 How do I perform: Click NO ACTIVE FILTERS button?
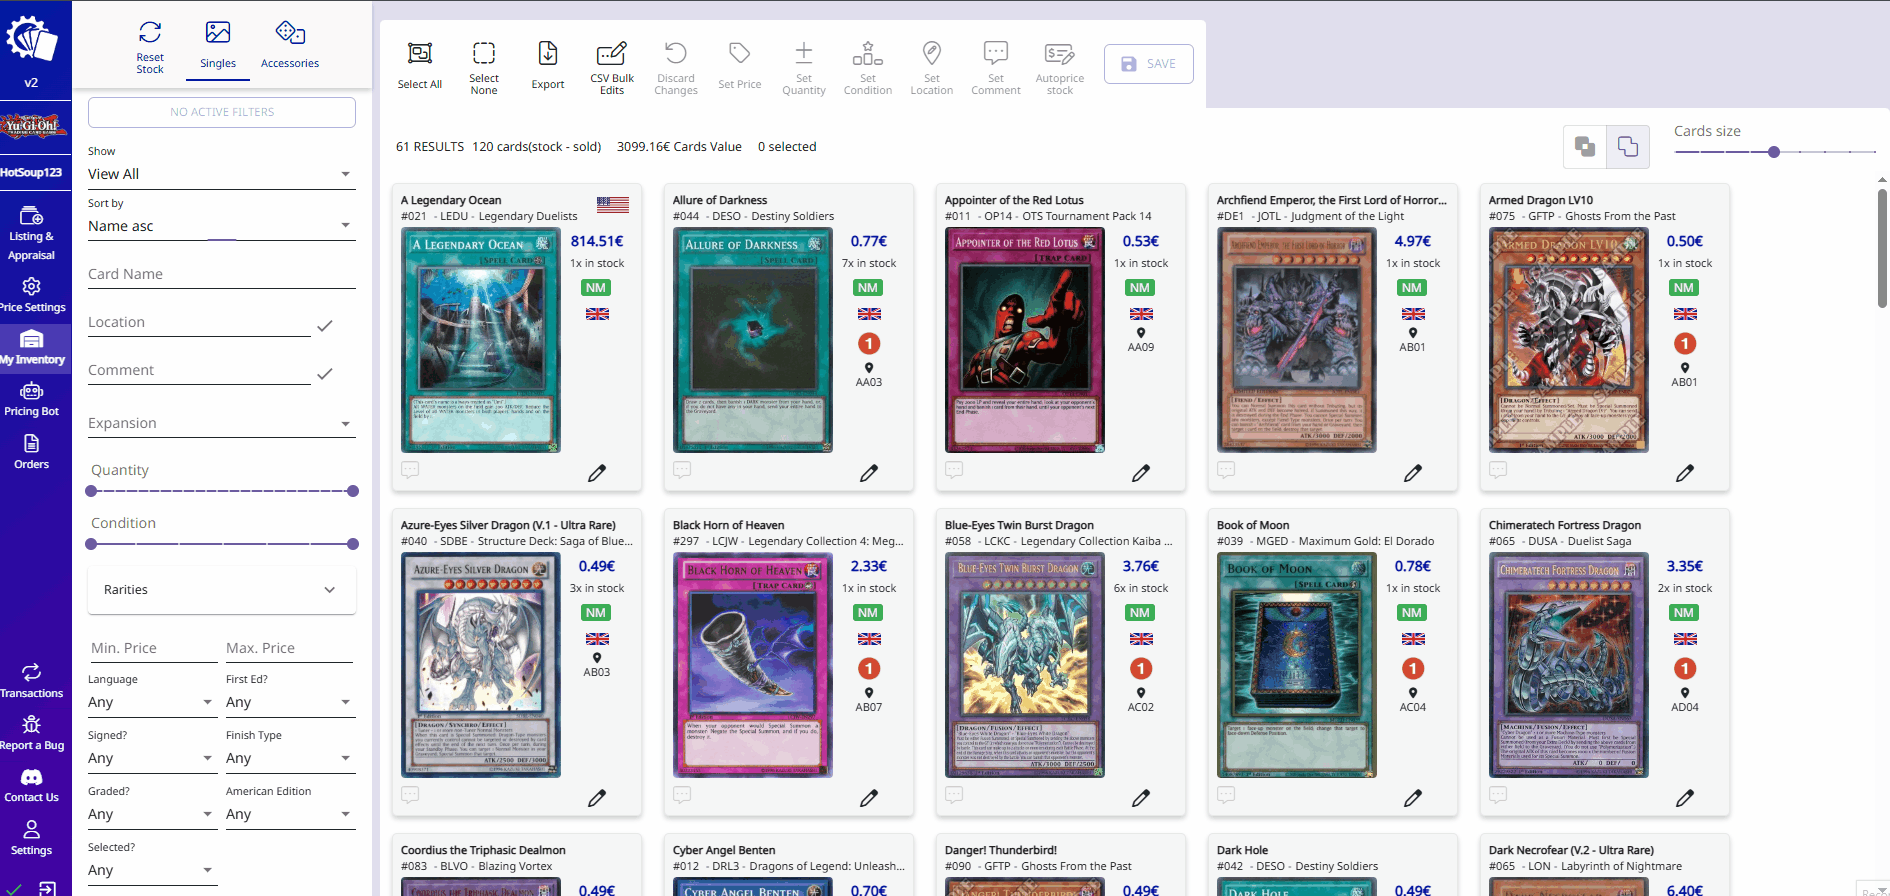(x=222, y=112)
